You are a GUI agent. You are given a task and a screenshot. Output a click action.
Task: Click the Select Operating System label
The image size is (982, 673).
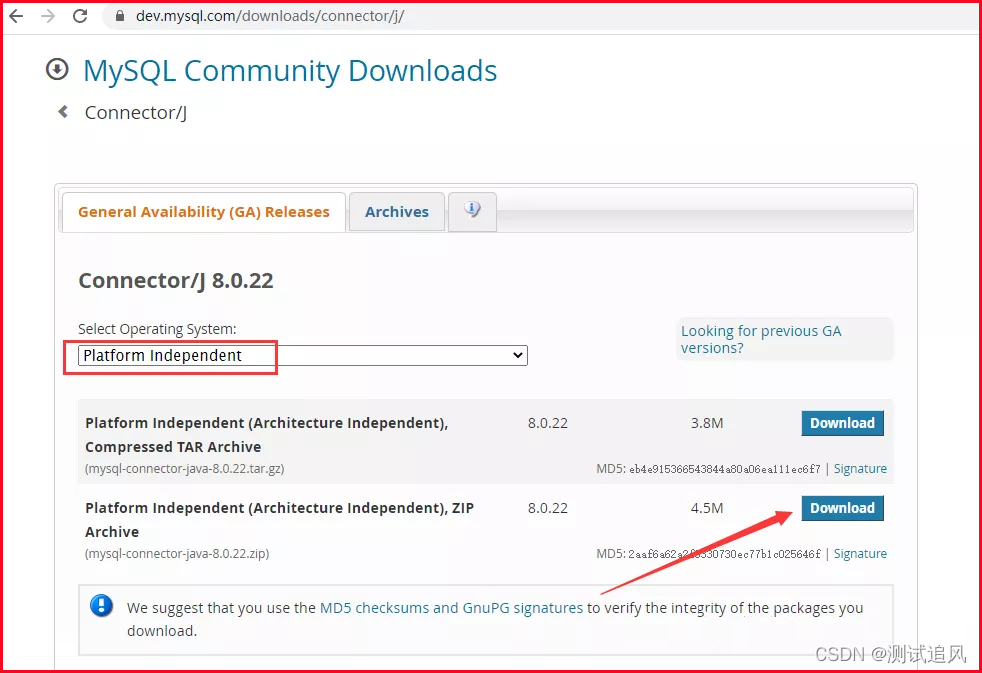157,329
